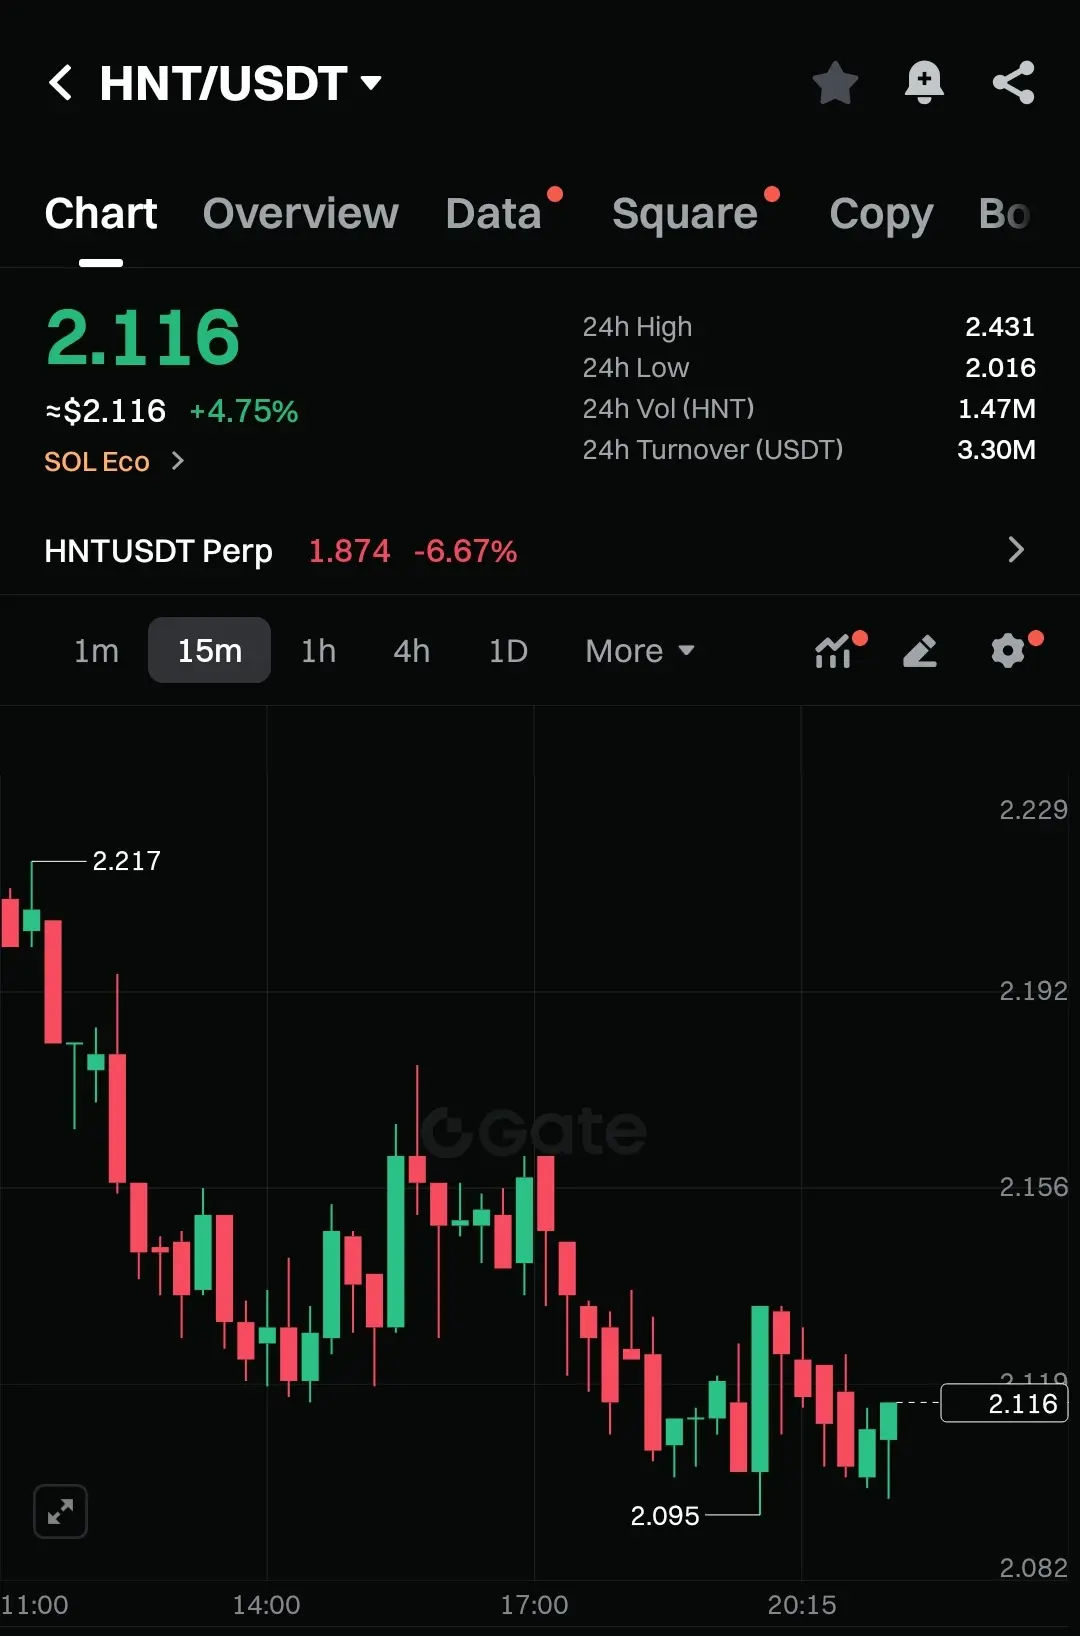The image size is (1080, 1636).
Task: Switch chart to 1h interval
Action: 318,651
